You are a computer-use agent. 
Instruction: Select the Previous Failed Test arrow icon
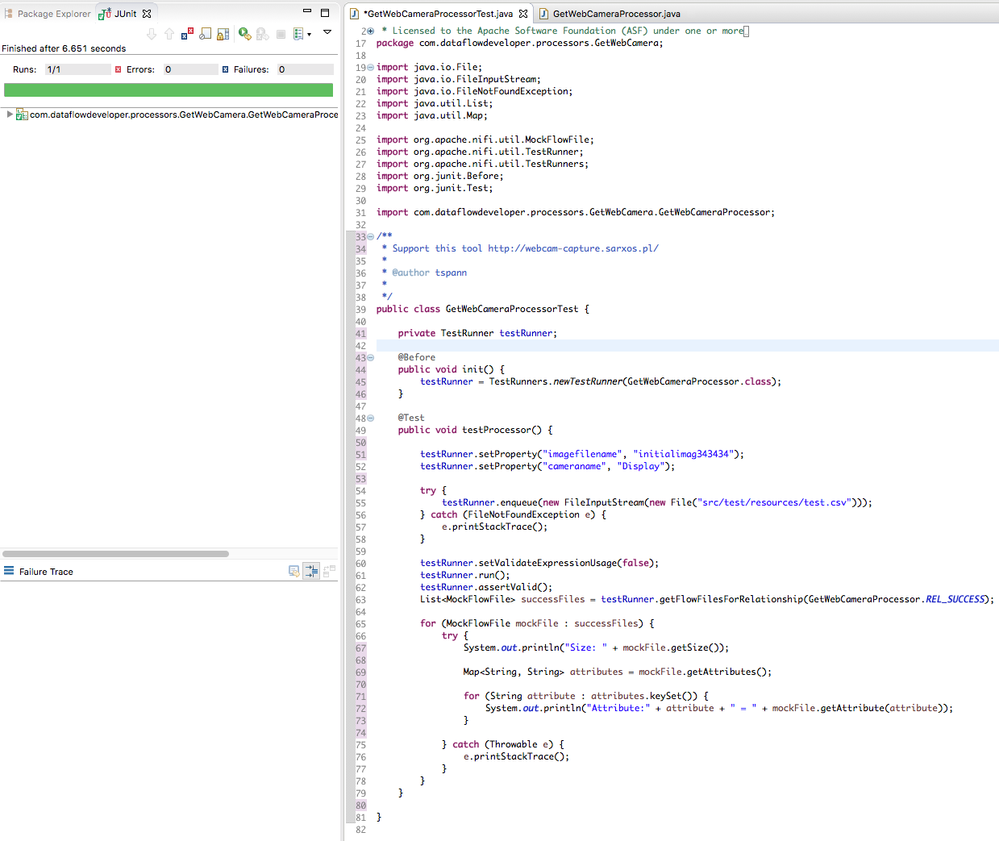pyautogui.click(x=170, y=33)
